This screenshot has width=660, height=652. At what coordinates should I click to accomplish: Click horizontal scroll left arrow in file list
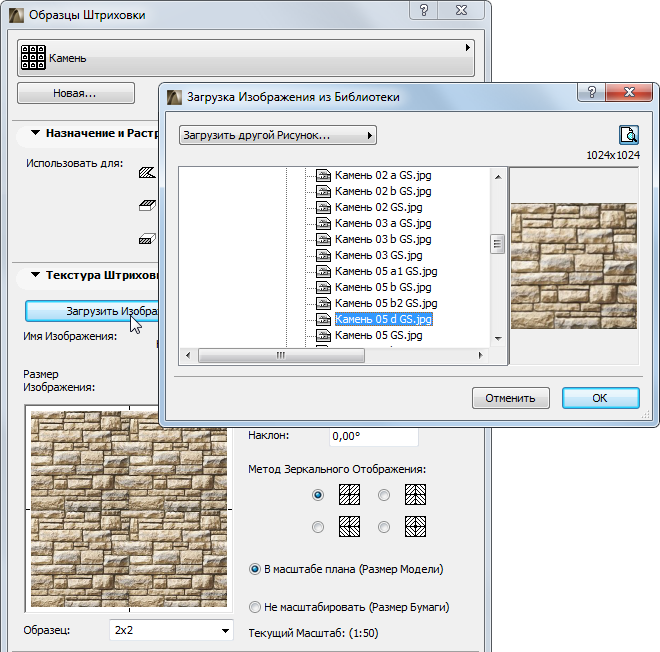pos(188,355)
